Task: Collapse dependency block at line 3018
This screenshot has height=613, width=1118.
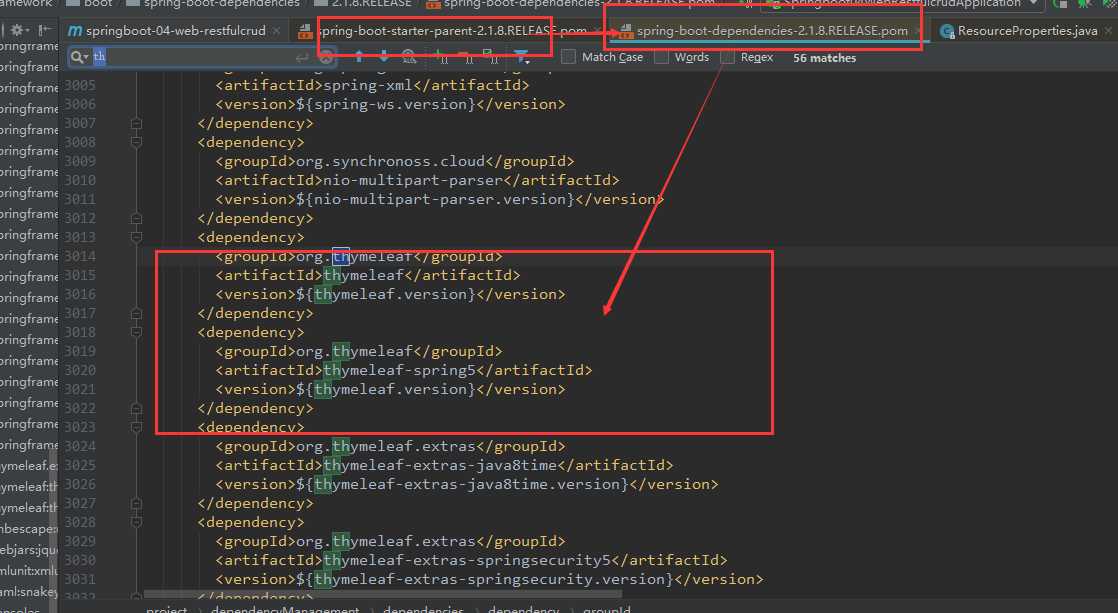Action: coord(136,332)
